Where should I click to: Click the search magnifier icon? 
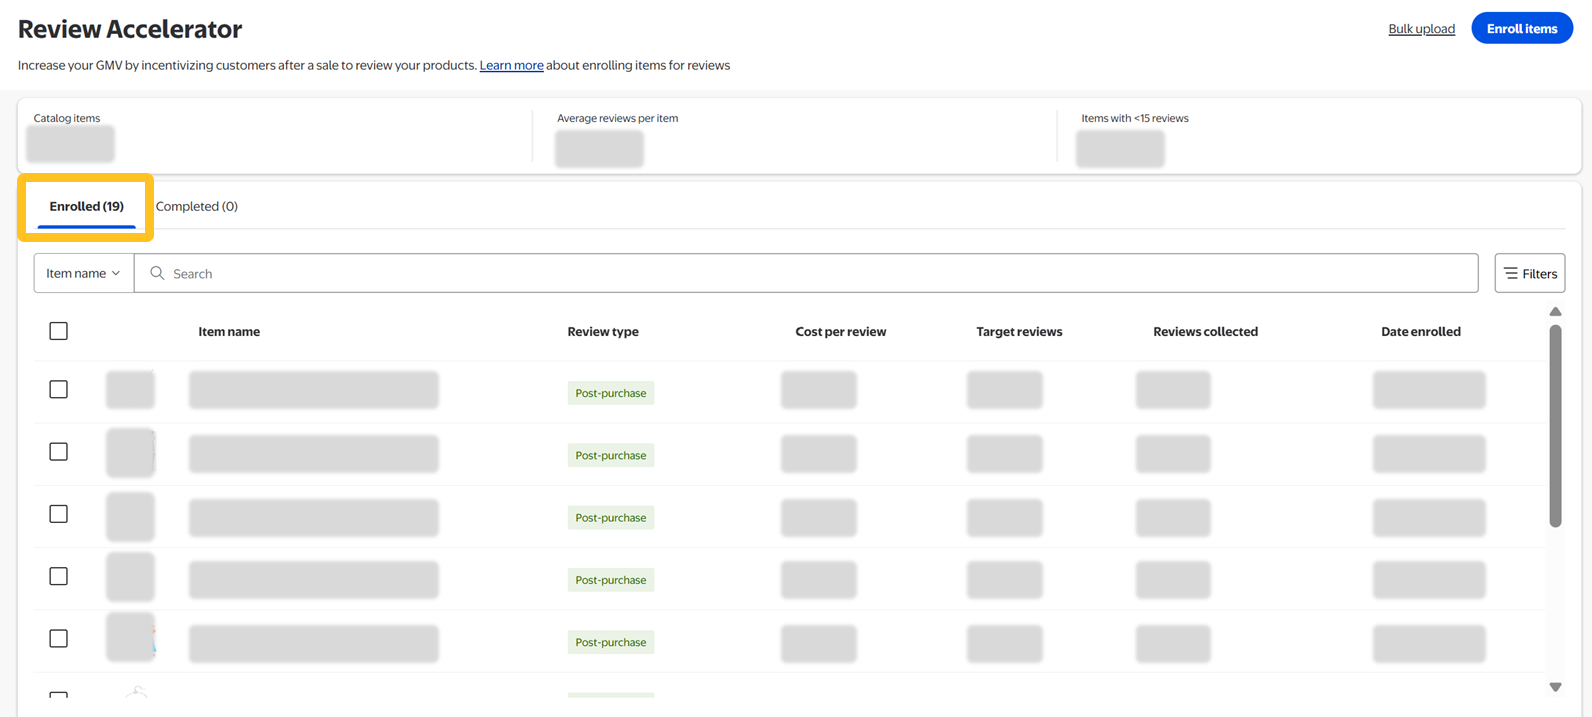[157, 273]
